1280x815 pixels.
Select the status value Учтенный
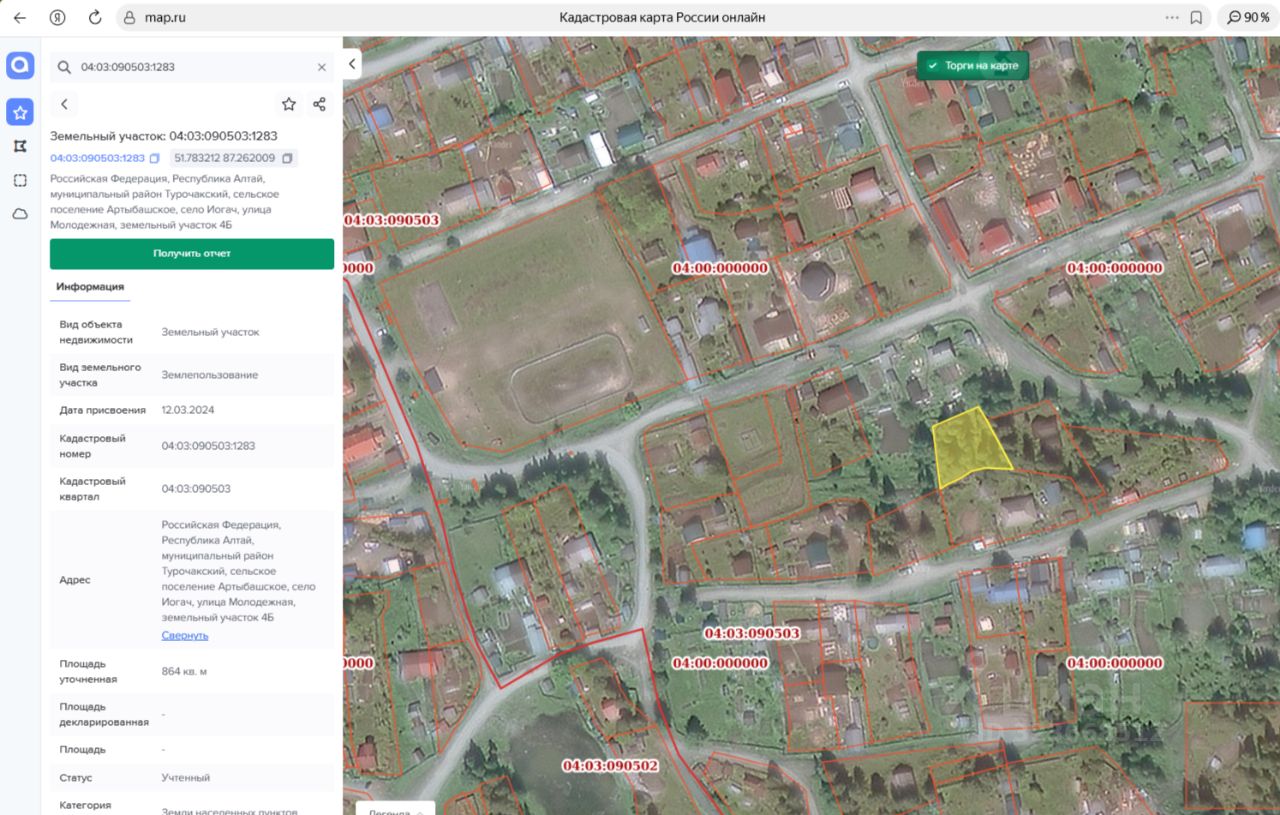186,777
